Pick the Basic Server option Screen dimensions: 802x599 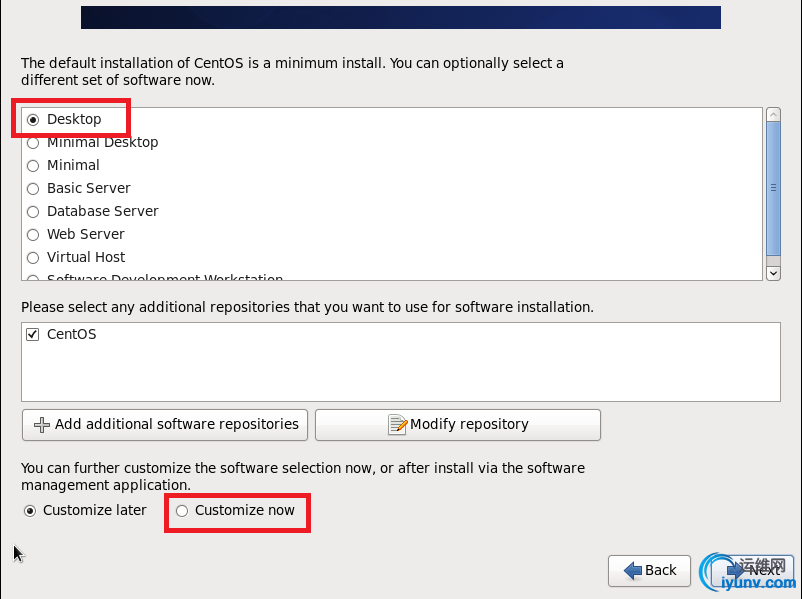[33, 188]
